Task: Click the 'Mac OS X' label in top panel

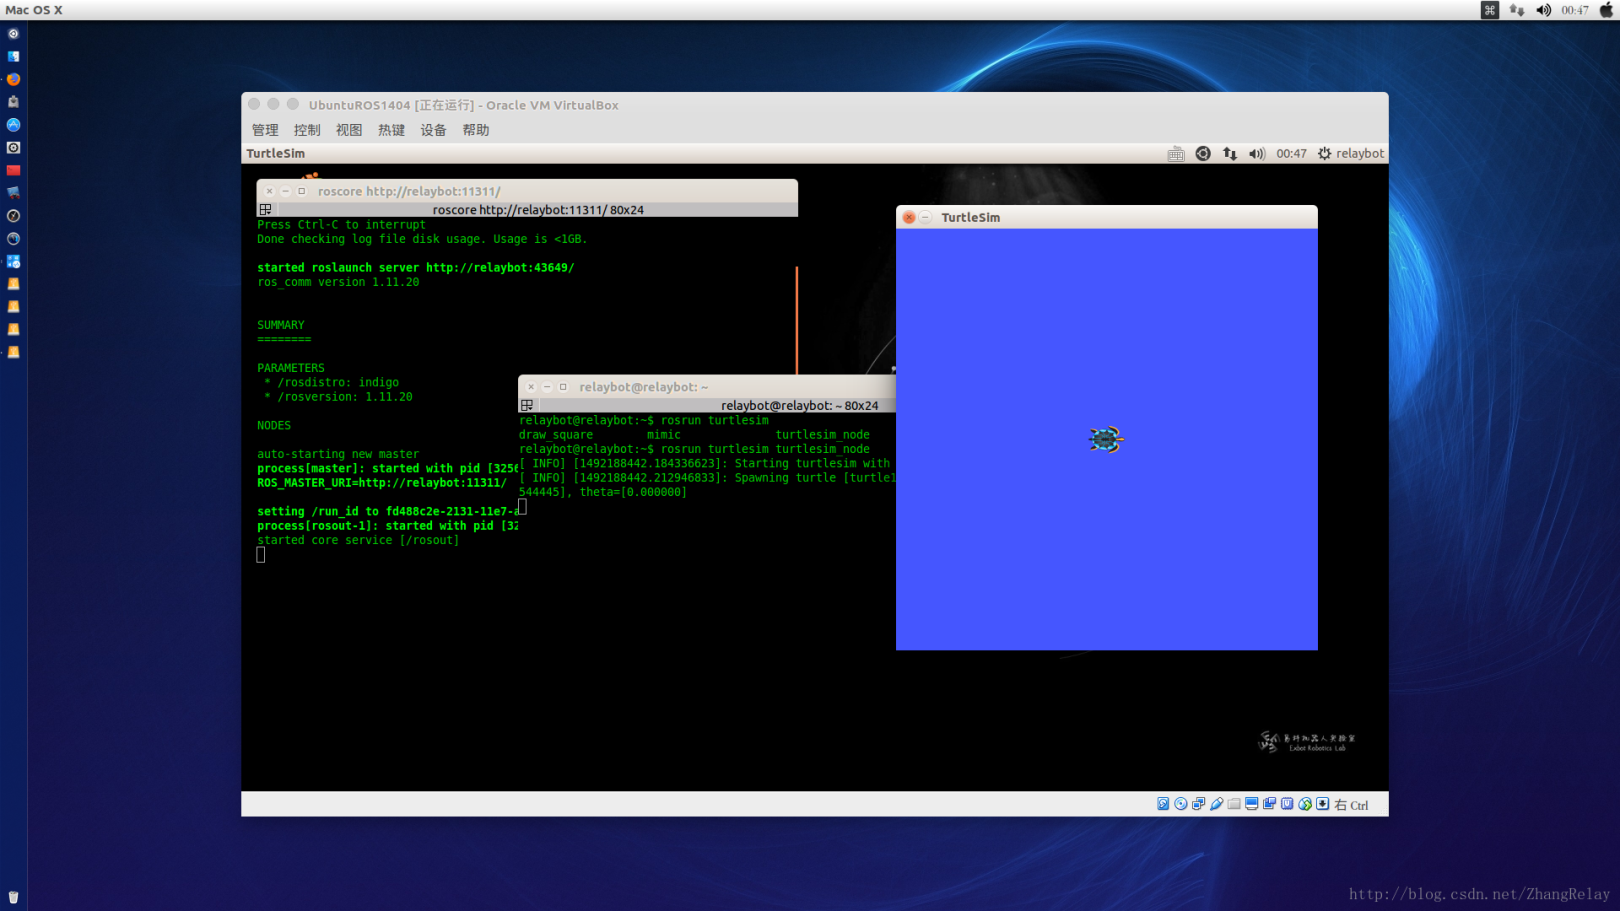Action: (34, 10)
